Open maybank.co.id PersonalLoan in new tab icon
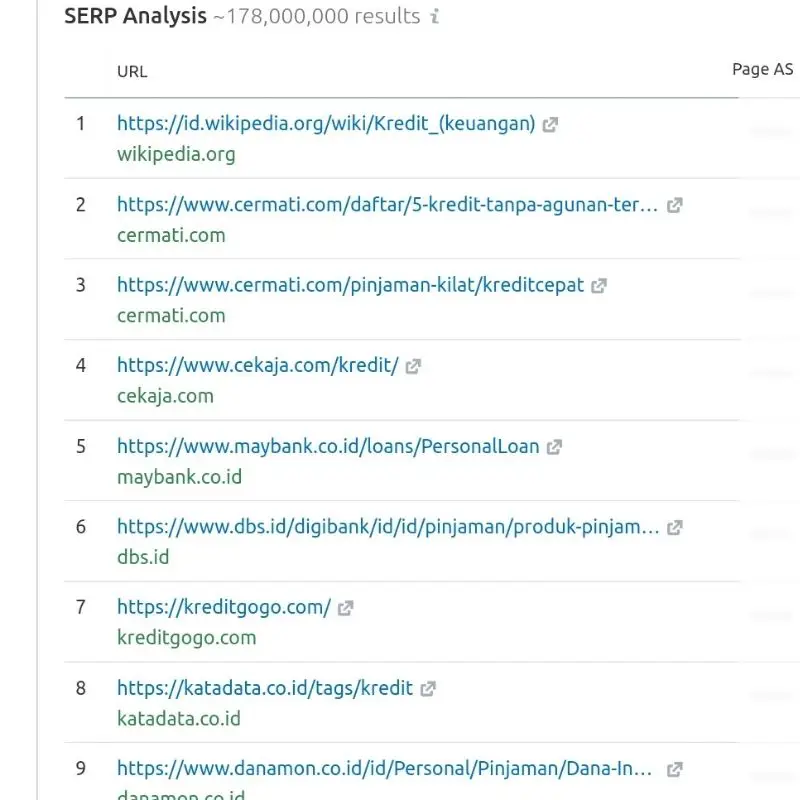 pos(555,446)
